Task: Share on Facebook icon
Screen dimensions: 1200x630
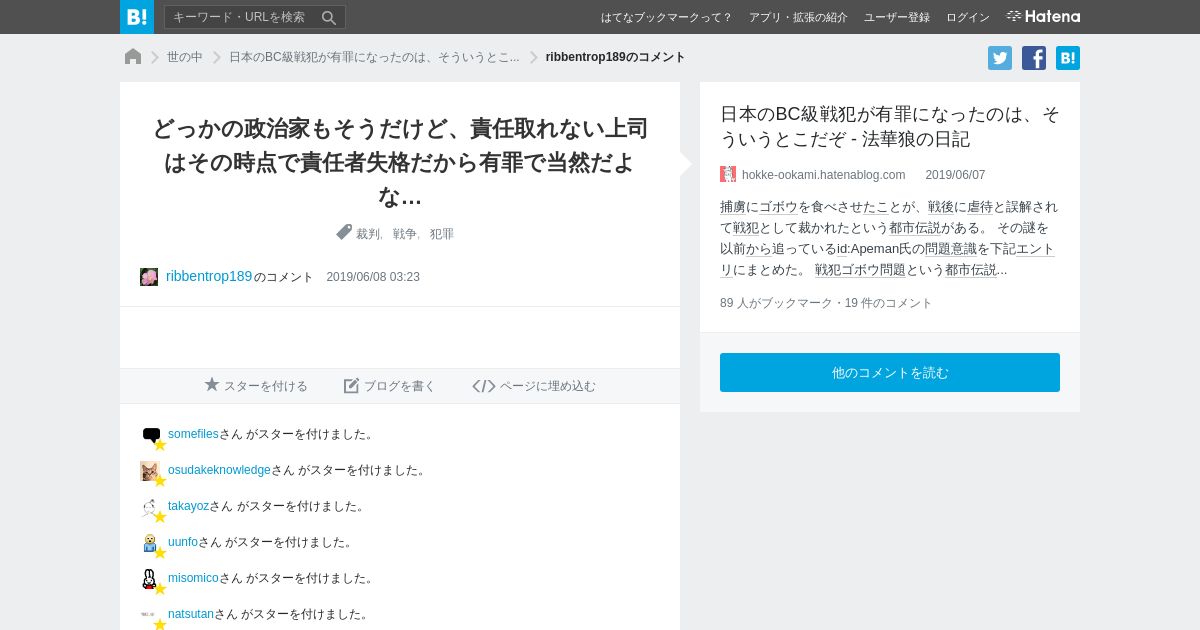Action: click(1034, 58)
